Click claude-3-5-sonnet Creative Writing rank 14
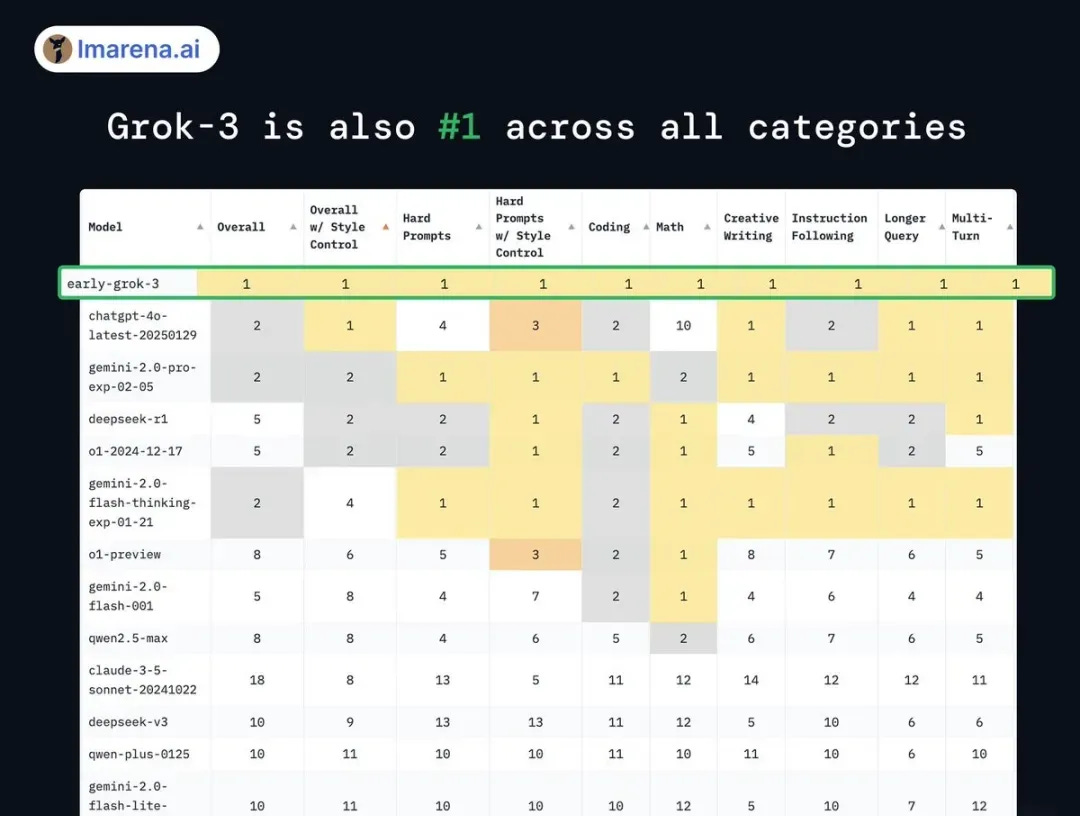This screenshot has height=816, width=1080. pos(751,680)
